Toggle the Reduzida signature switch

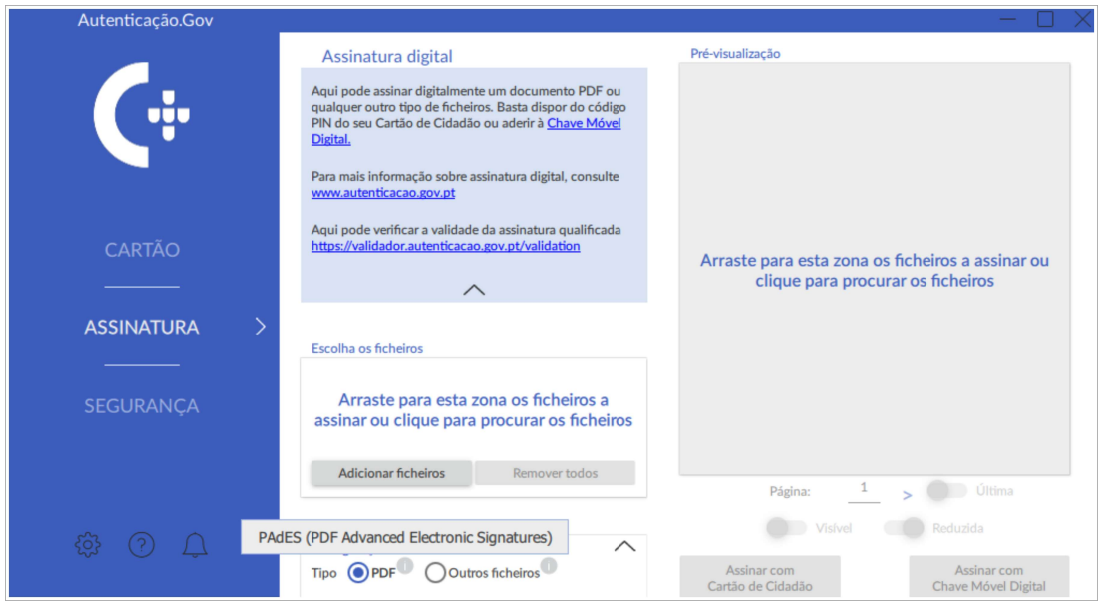click(904, 527)
